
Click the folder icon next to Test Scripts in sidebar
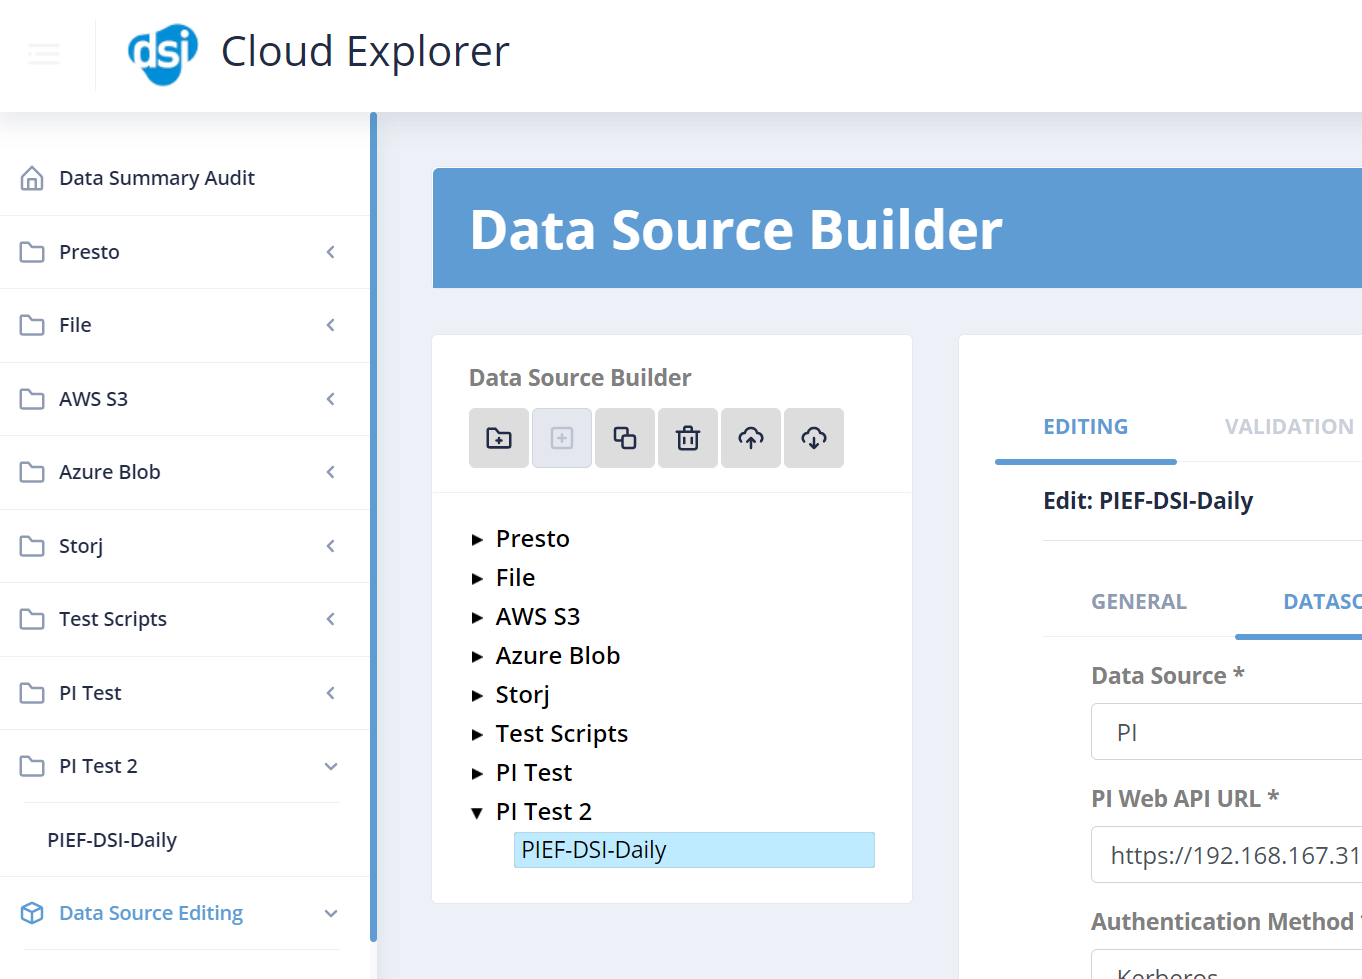click(x=32, y=619)
